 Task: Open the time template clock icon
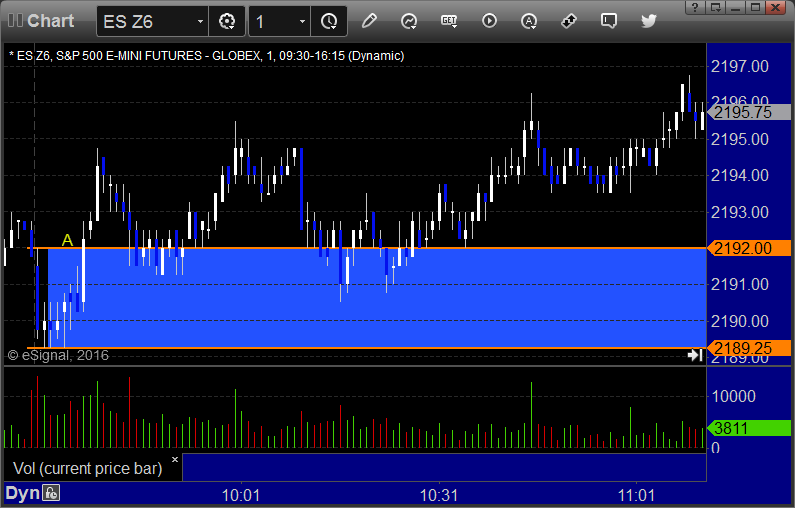pyautogui.click(x=329, y=21)
